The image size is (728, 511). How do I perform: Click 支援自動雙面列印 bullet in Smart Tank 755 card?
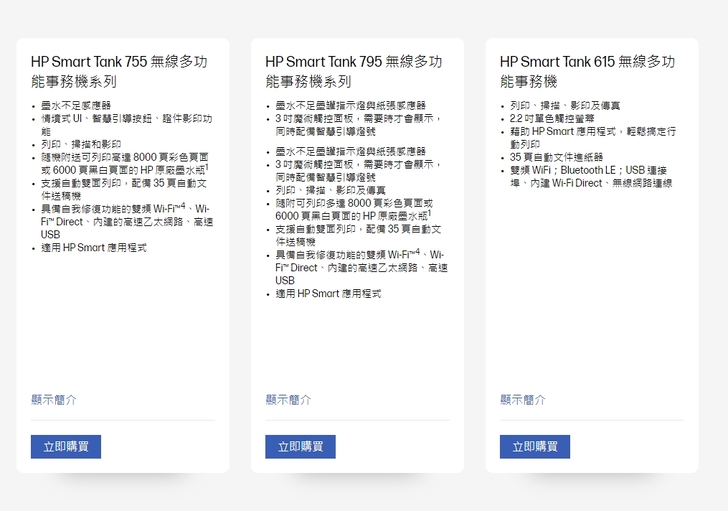(x=124, y=189)
